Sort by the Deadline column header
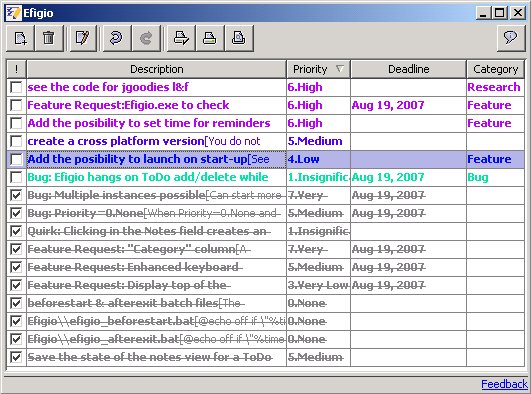The image size is (531, 394). click(x=408, y=69)
